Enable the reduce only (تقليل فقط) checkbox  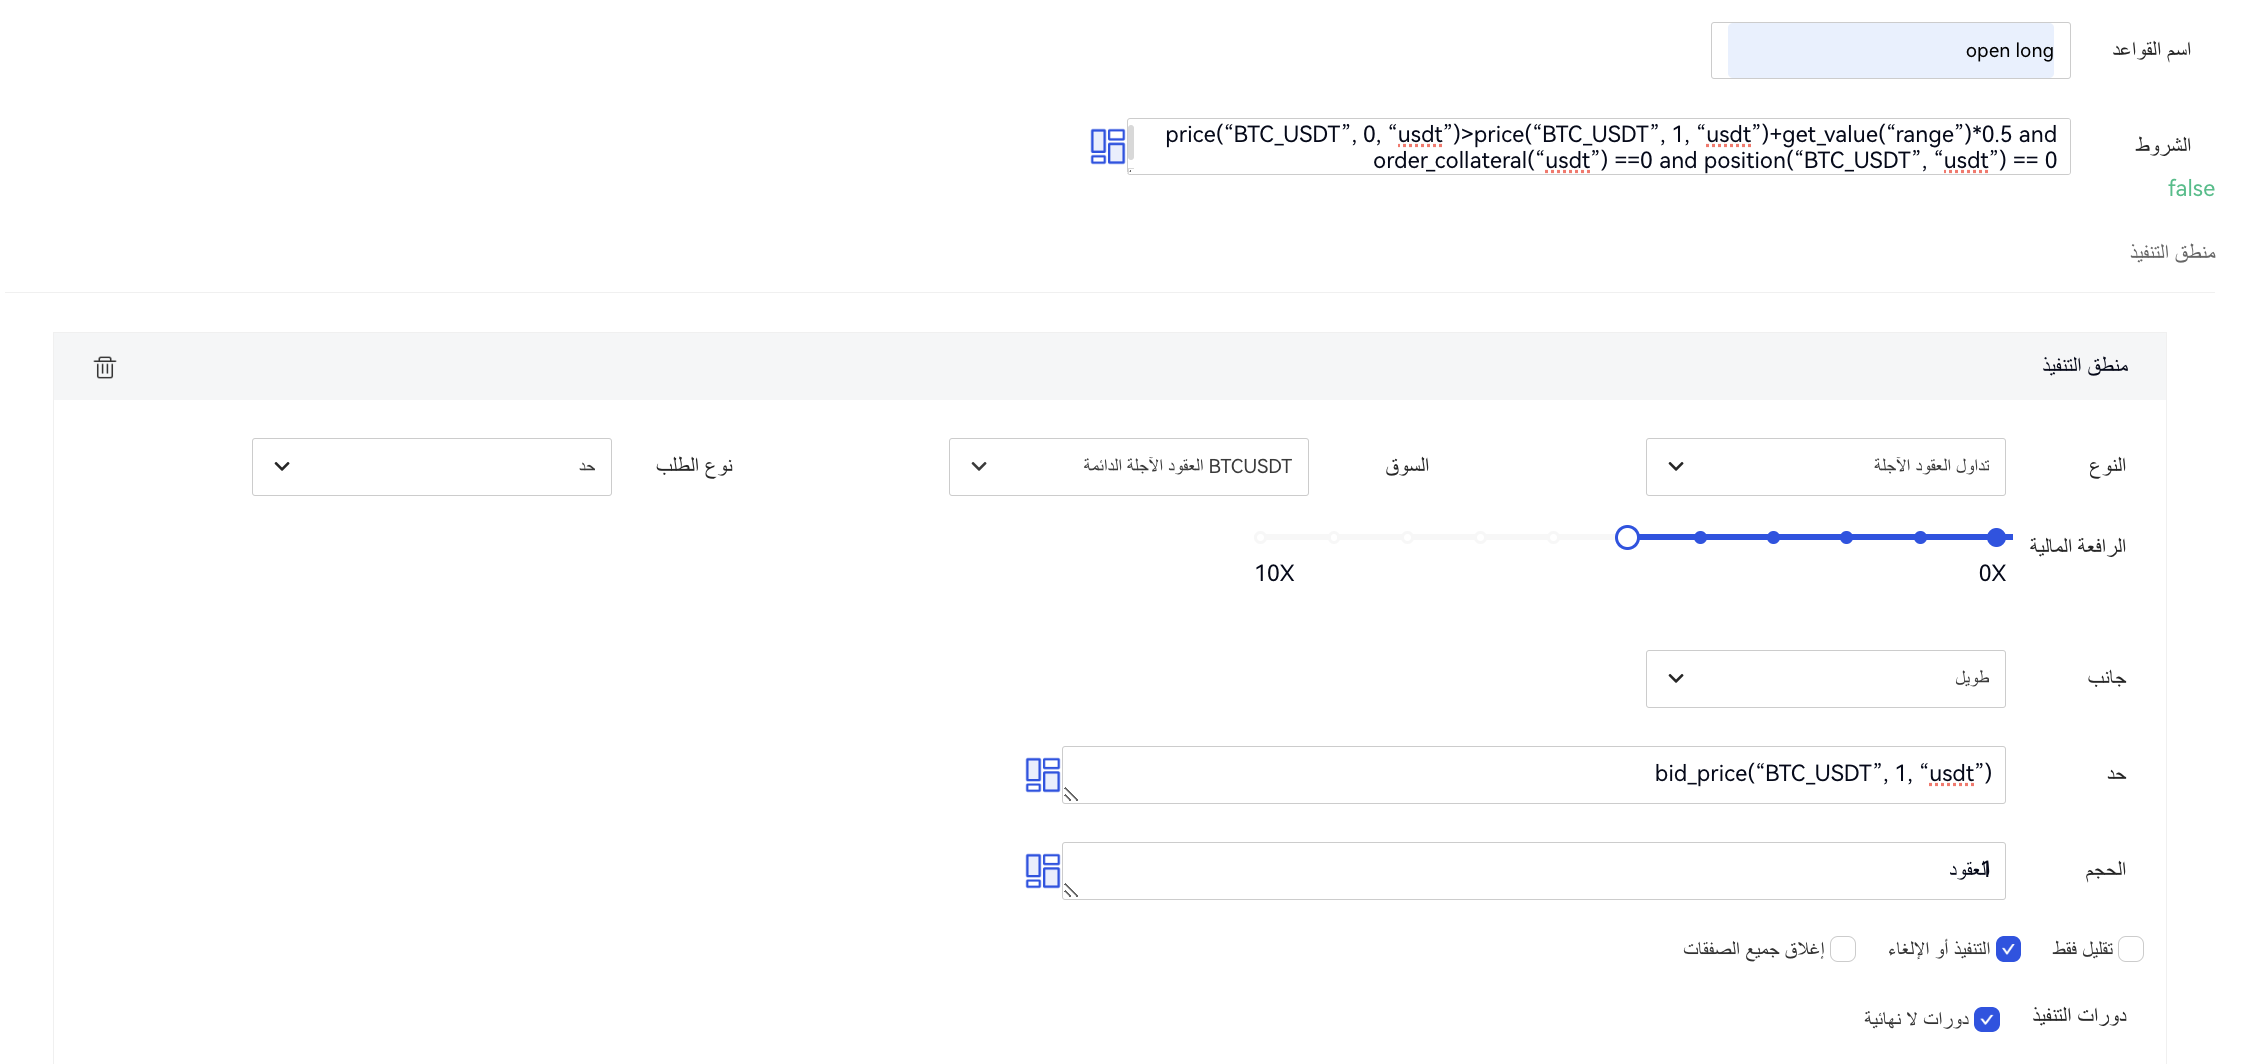[x=2131, y=949]
